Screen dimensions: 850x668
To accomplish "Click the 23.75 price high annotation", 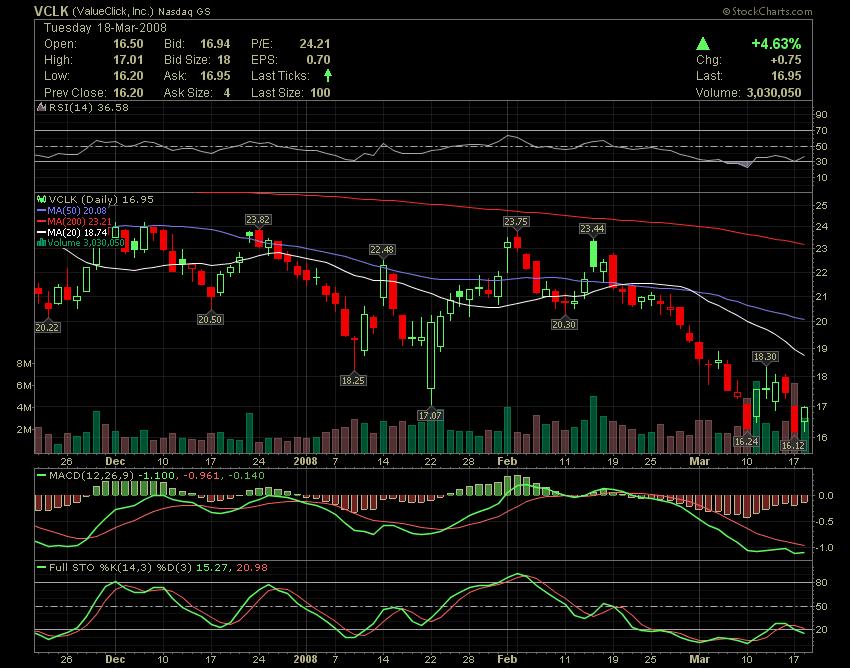I will click(516, 221).
